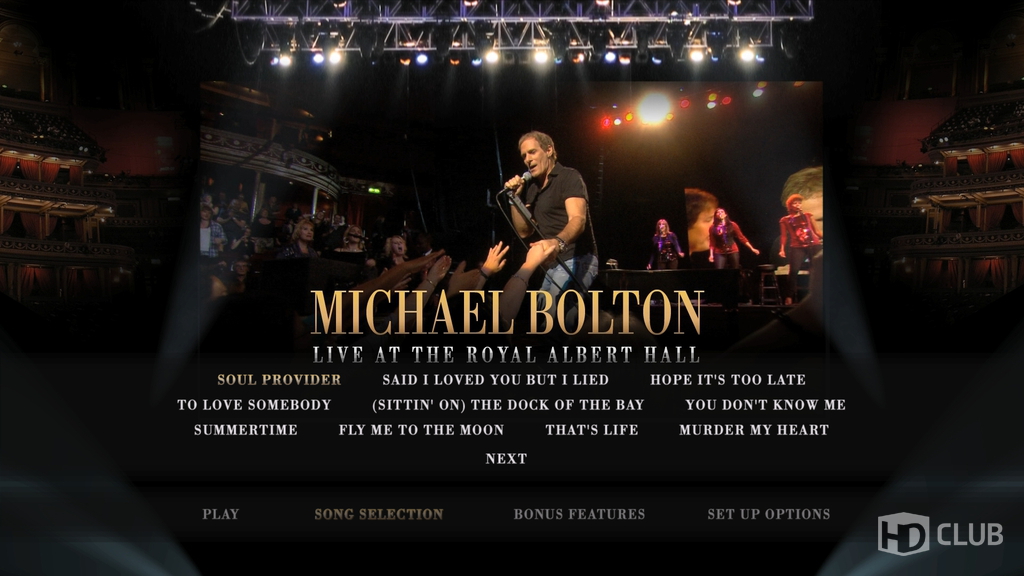
Task: Pick To Love Somebody from song list
Action: click(254, 405)
